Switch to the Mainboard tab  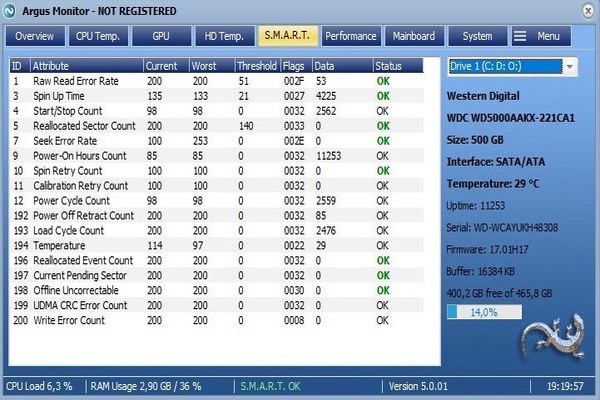(414, 36)
